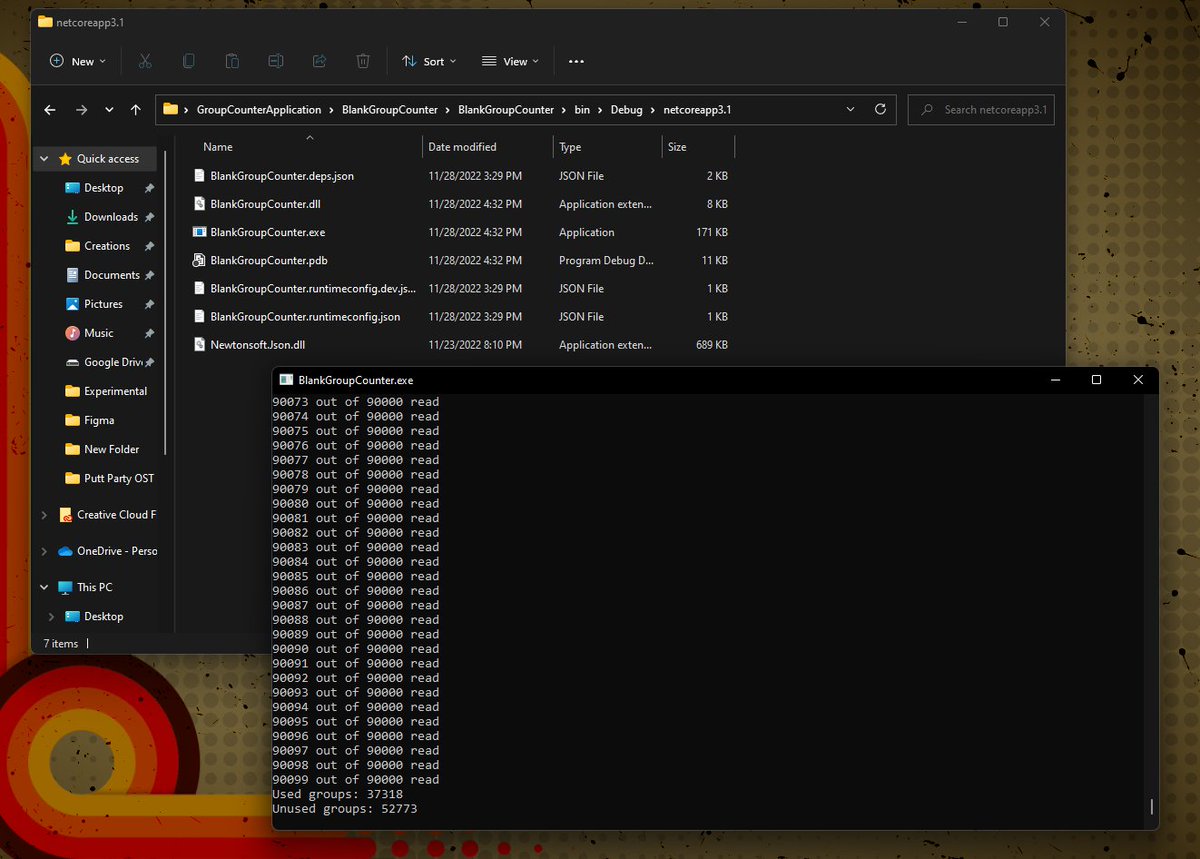Click 'Unused groups: 52773' console line
1200x859 pixels.
click(344, 809)
